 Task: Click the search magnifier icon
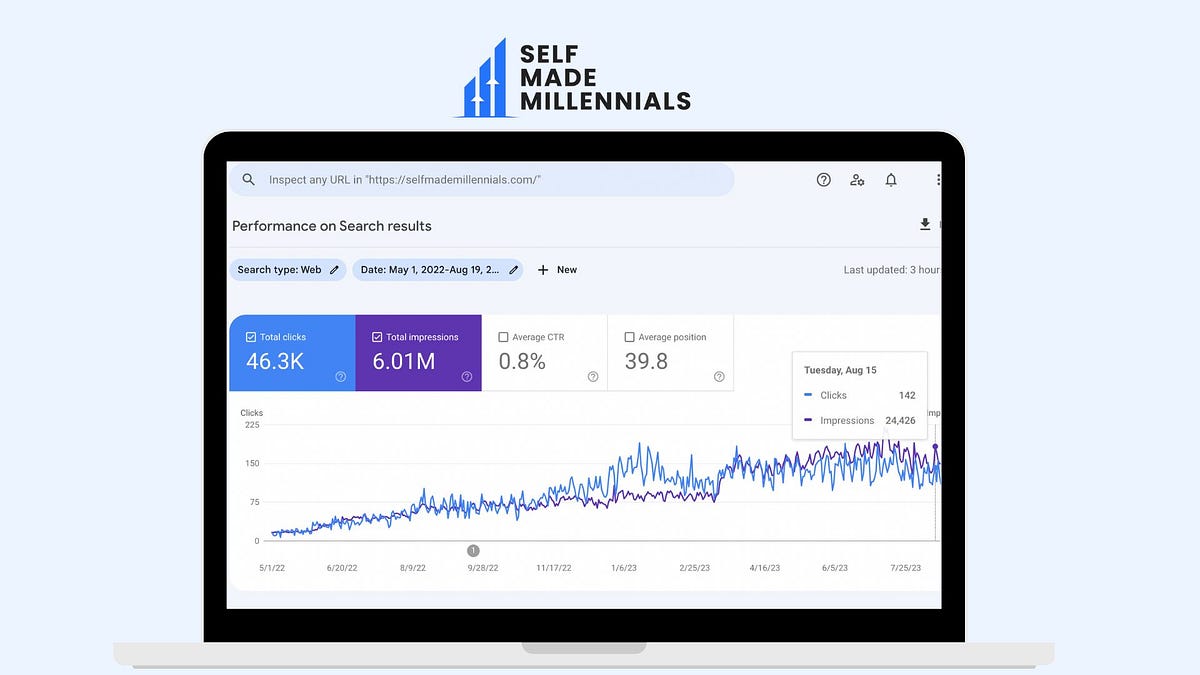click(x=249, y=180)
